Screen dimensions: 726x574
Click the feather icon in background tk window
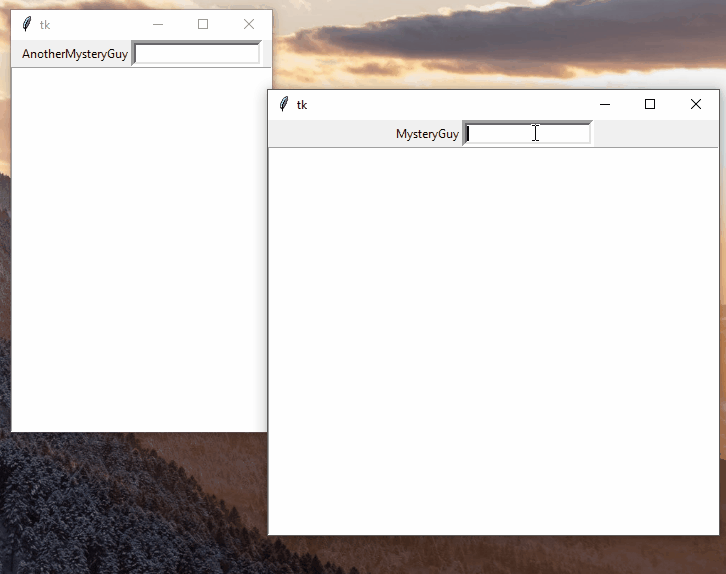click(x=27, y=24)
